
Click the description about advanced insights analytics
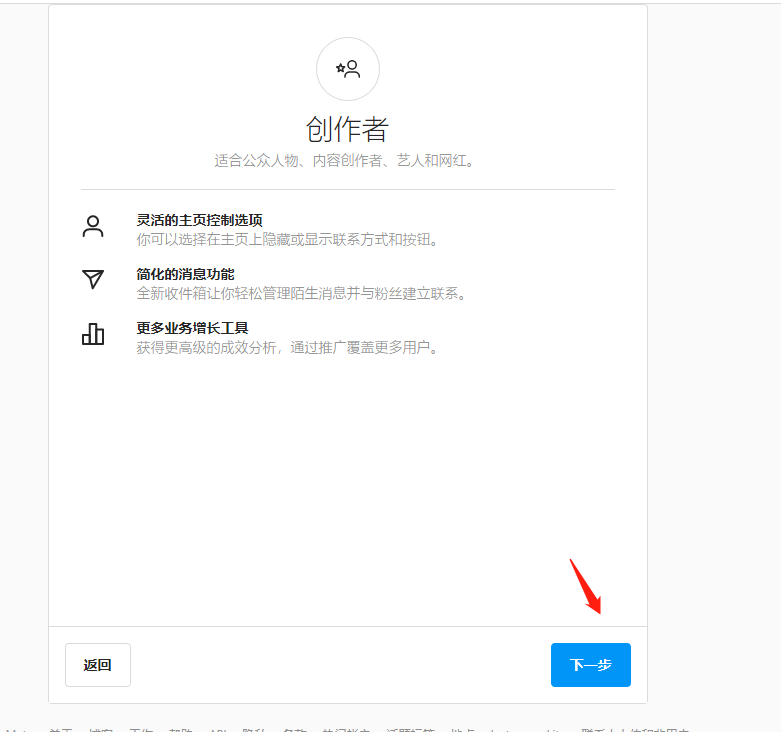[288, 348]
